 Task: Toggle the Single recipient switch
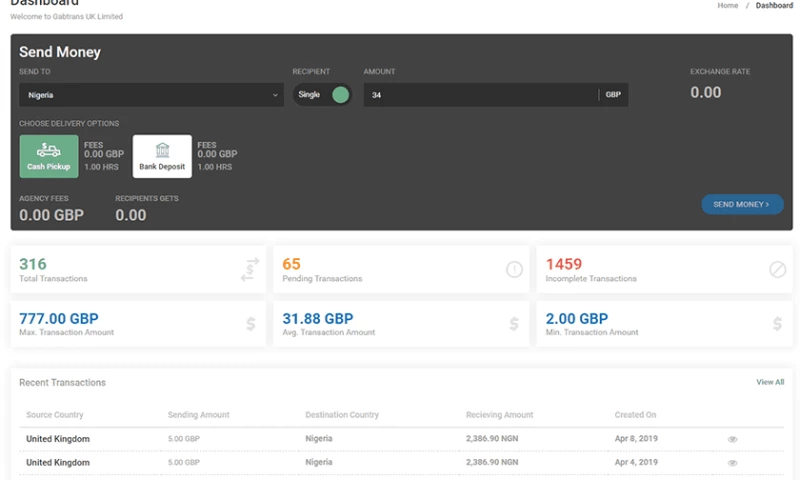click(x=339, y=95)
